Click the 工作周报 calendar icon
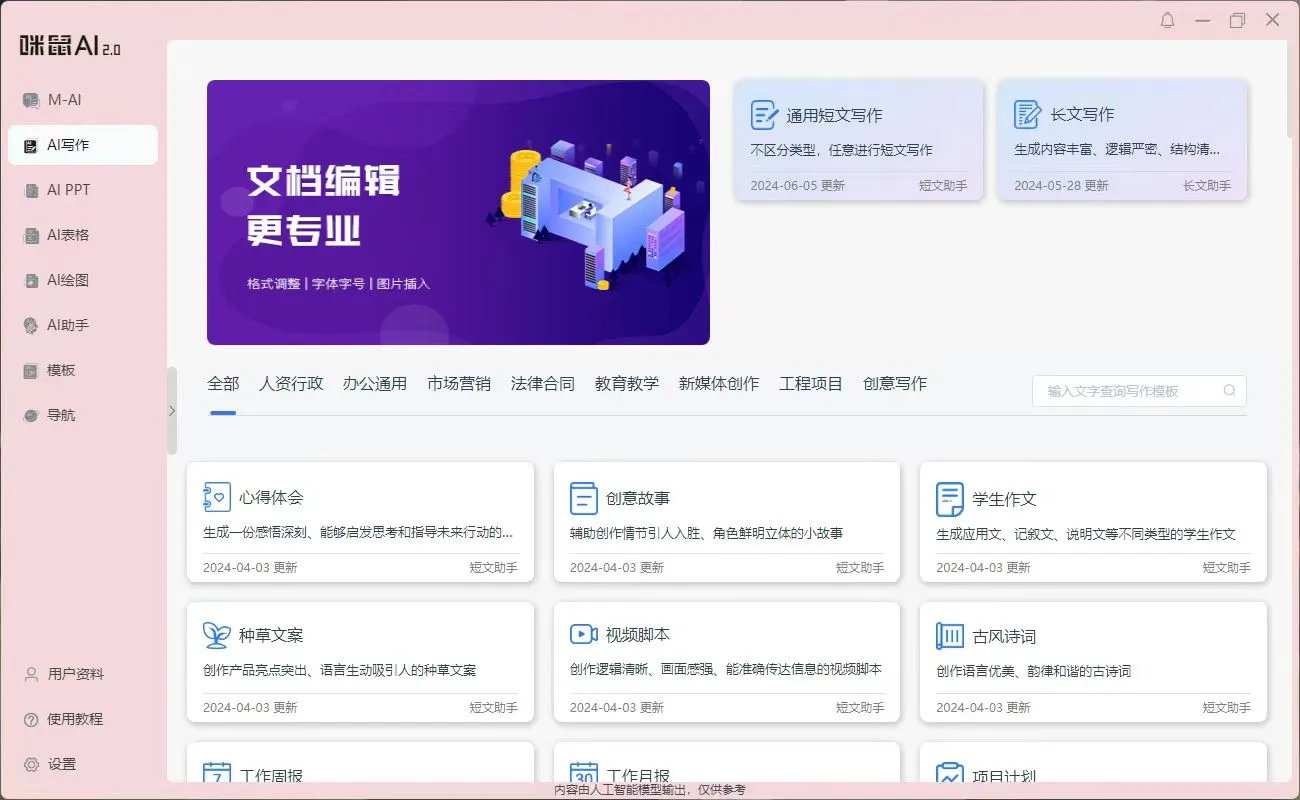This screenshot has height=800, width=1300. pos(217,773)
